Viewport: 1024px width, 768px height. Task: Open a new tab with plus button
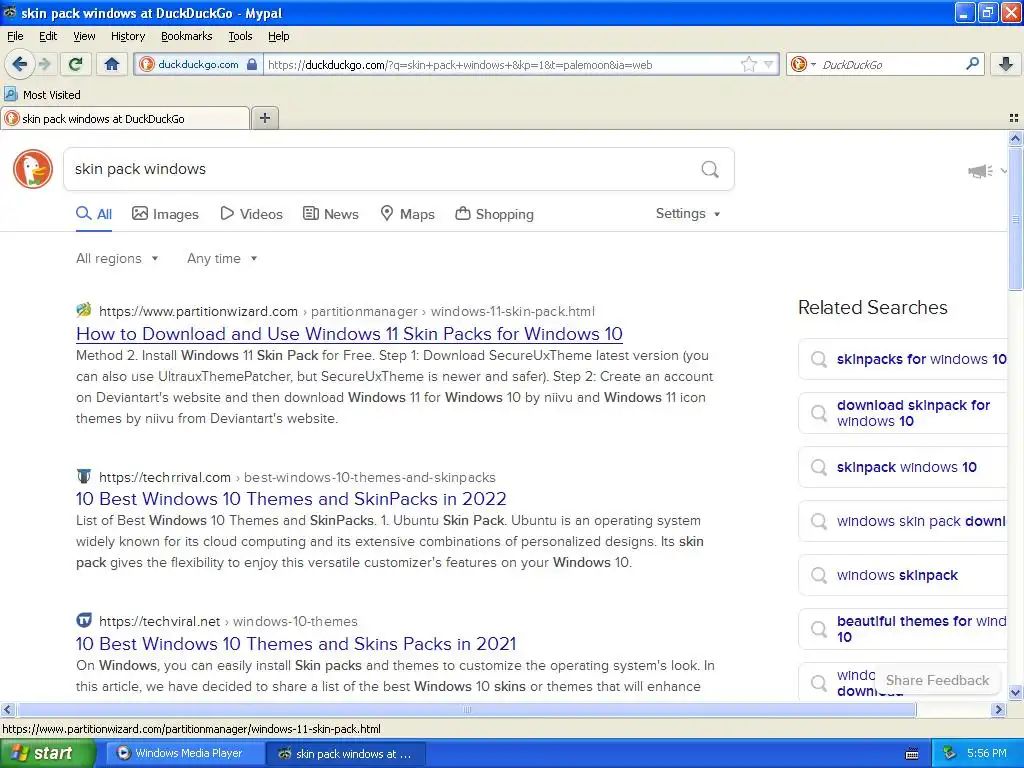click(264, 118)
